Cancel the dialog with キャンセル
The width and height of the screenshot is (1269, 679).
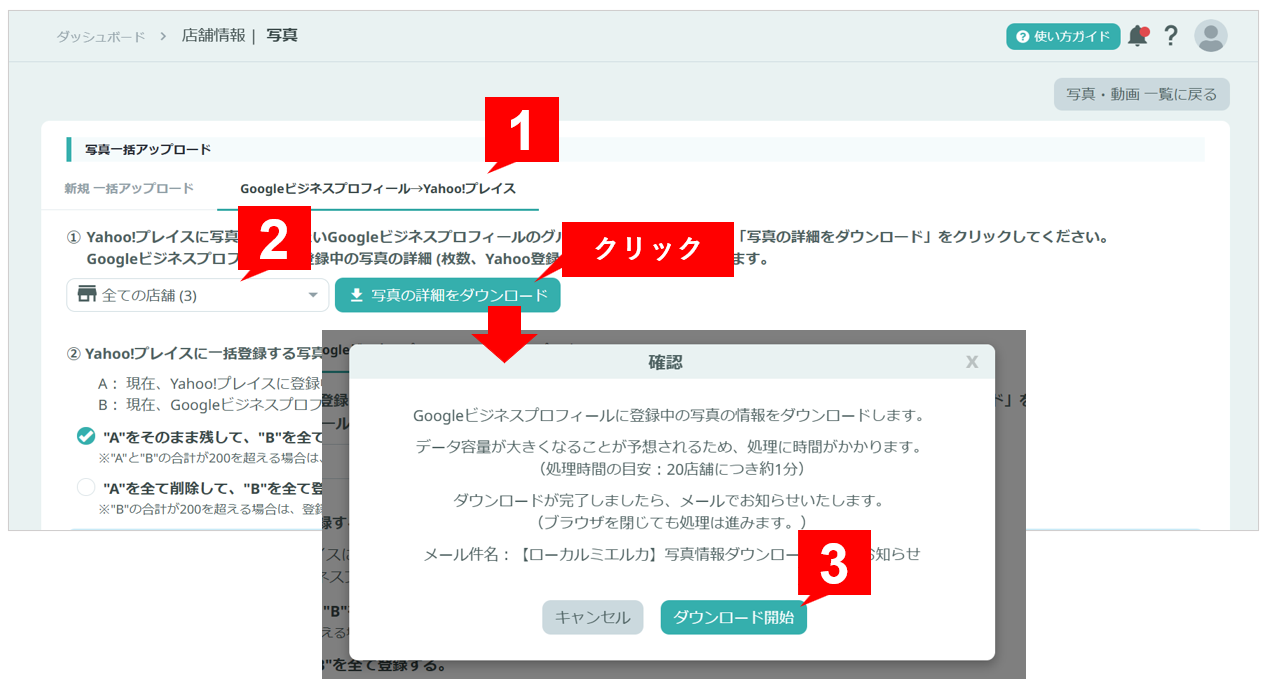[x=593, y=617]
